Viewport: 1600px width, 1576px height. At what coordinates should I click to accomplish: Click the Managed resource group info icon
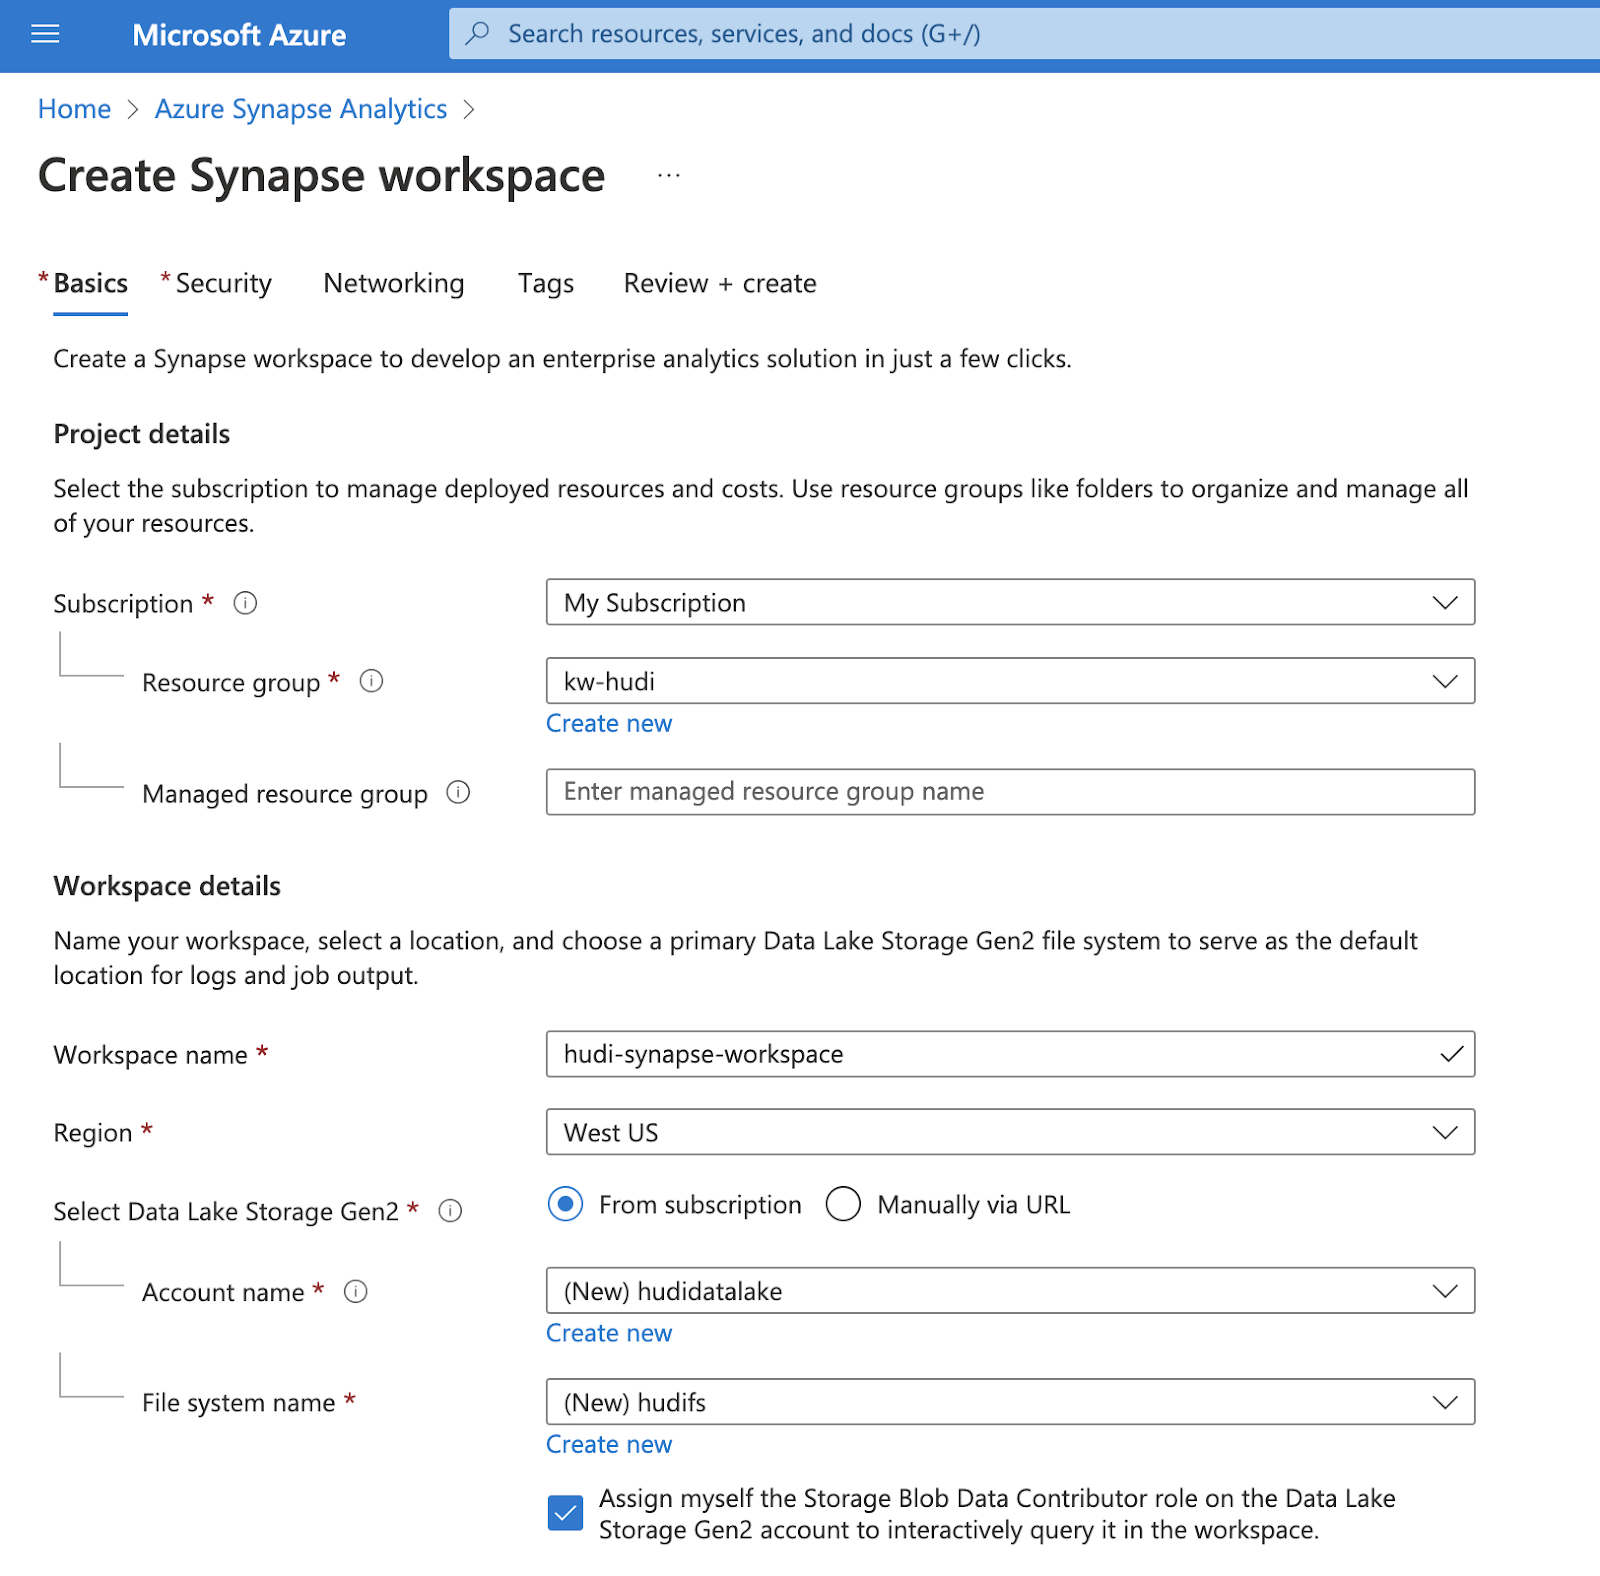pos(458,793)
